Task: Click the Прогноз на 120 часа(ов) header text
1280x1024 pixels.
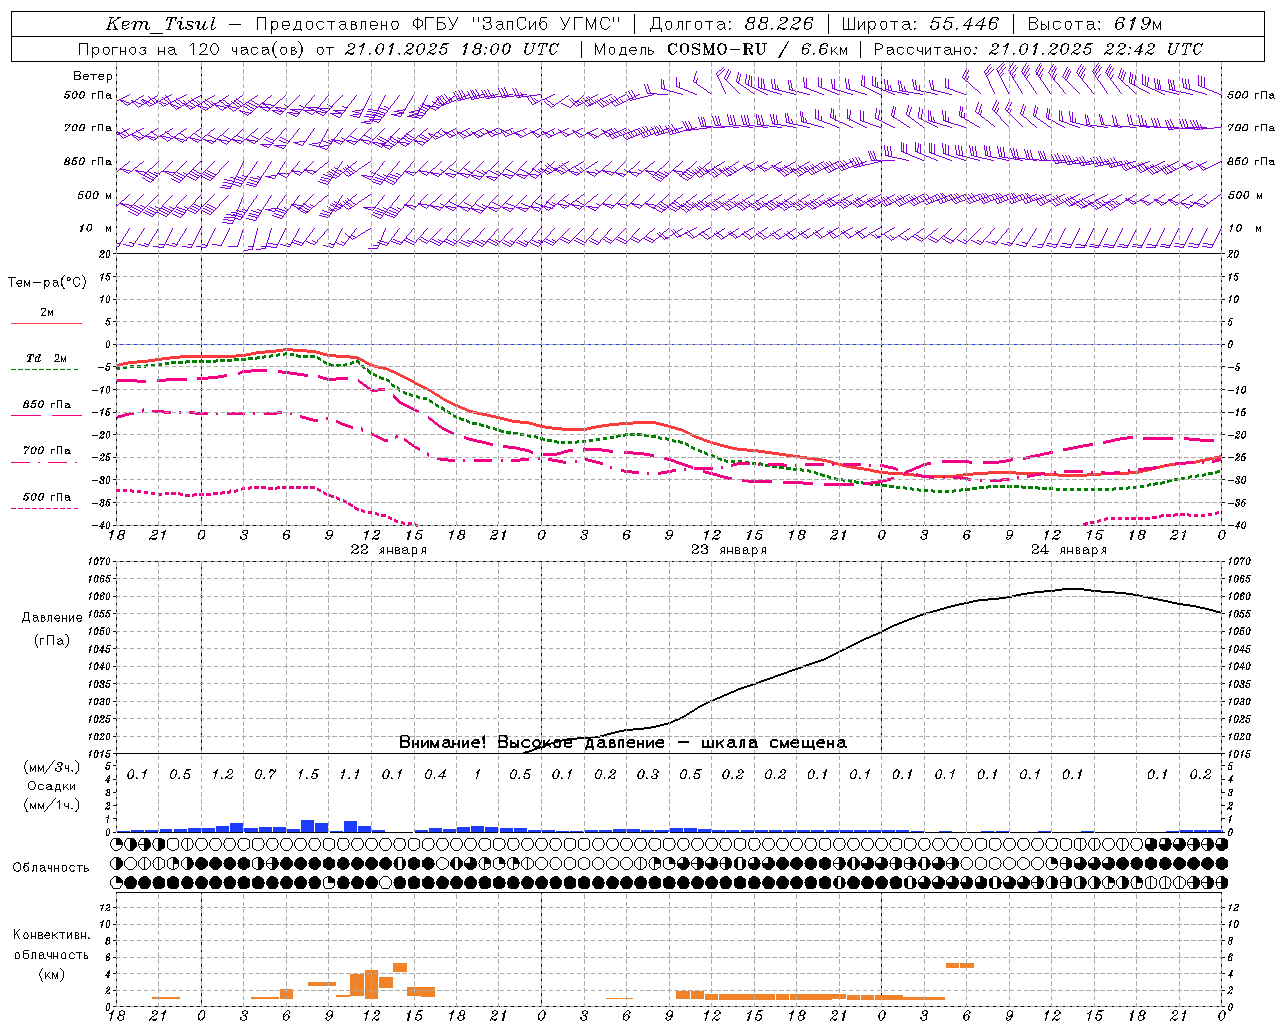Action: point(191,49)
